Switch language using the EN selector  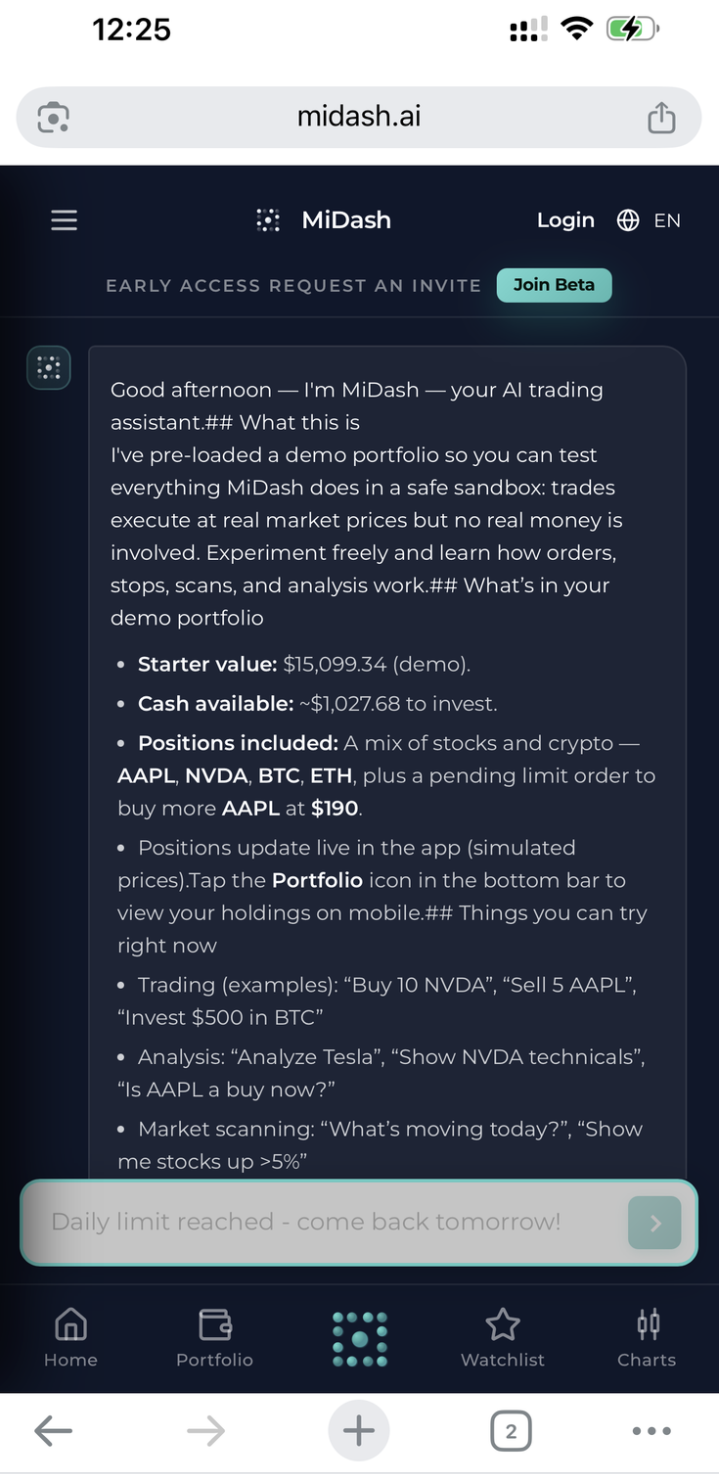point(668,220)
